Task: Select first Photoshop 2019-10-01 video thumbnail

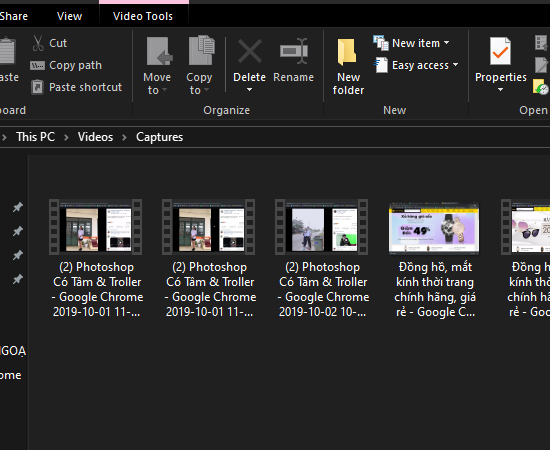Action: [95, 227]
